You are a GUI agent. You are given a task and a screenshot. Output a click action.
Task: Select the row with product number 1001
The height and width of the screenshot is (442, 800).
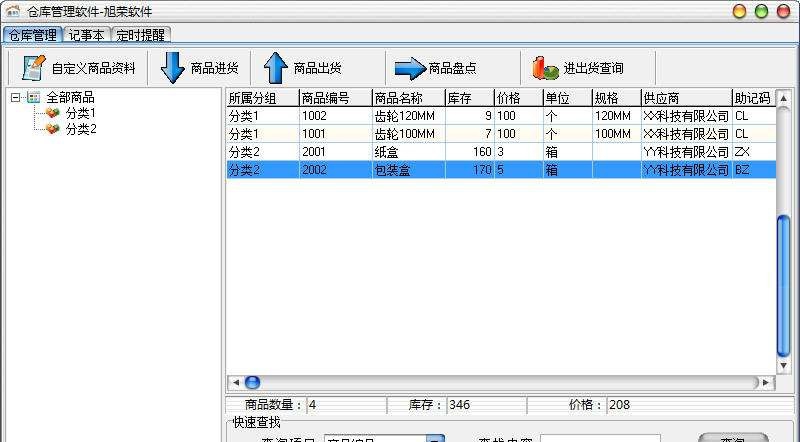501,134
